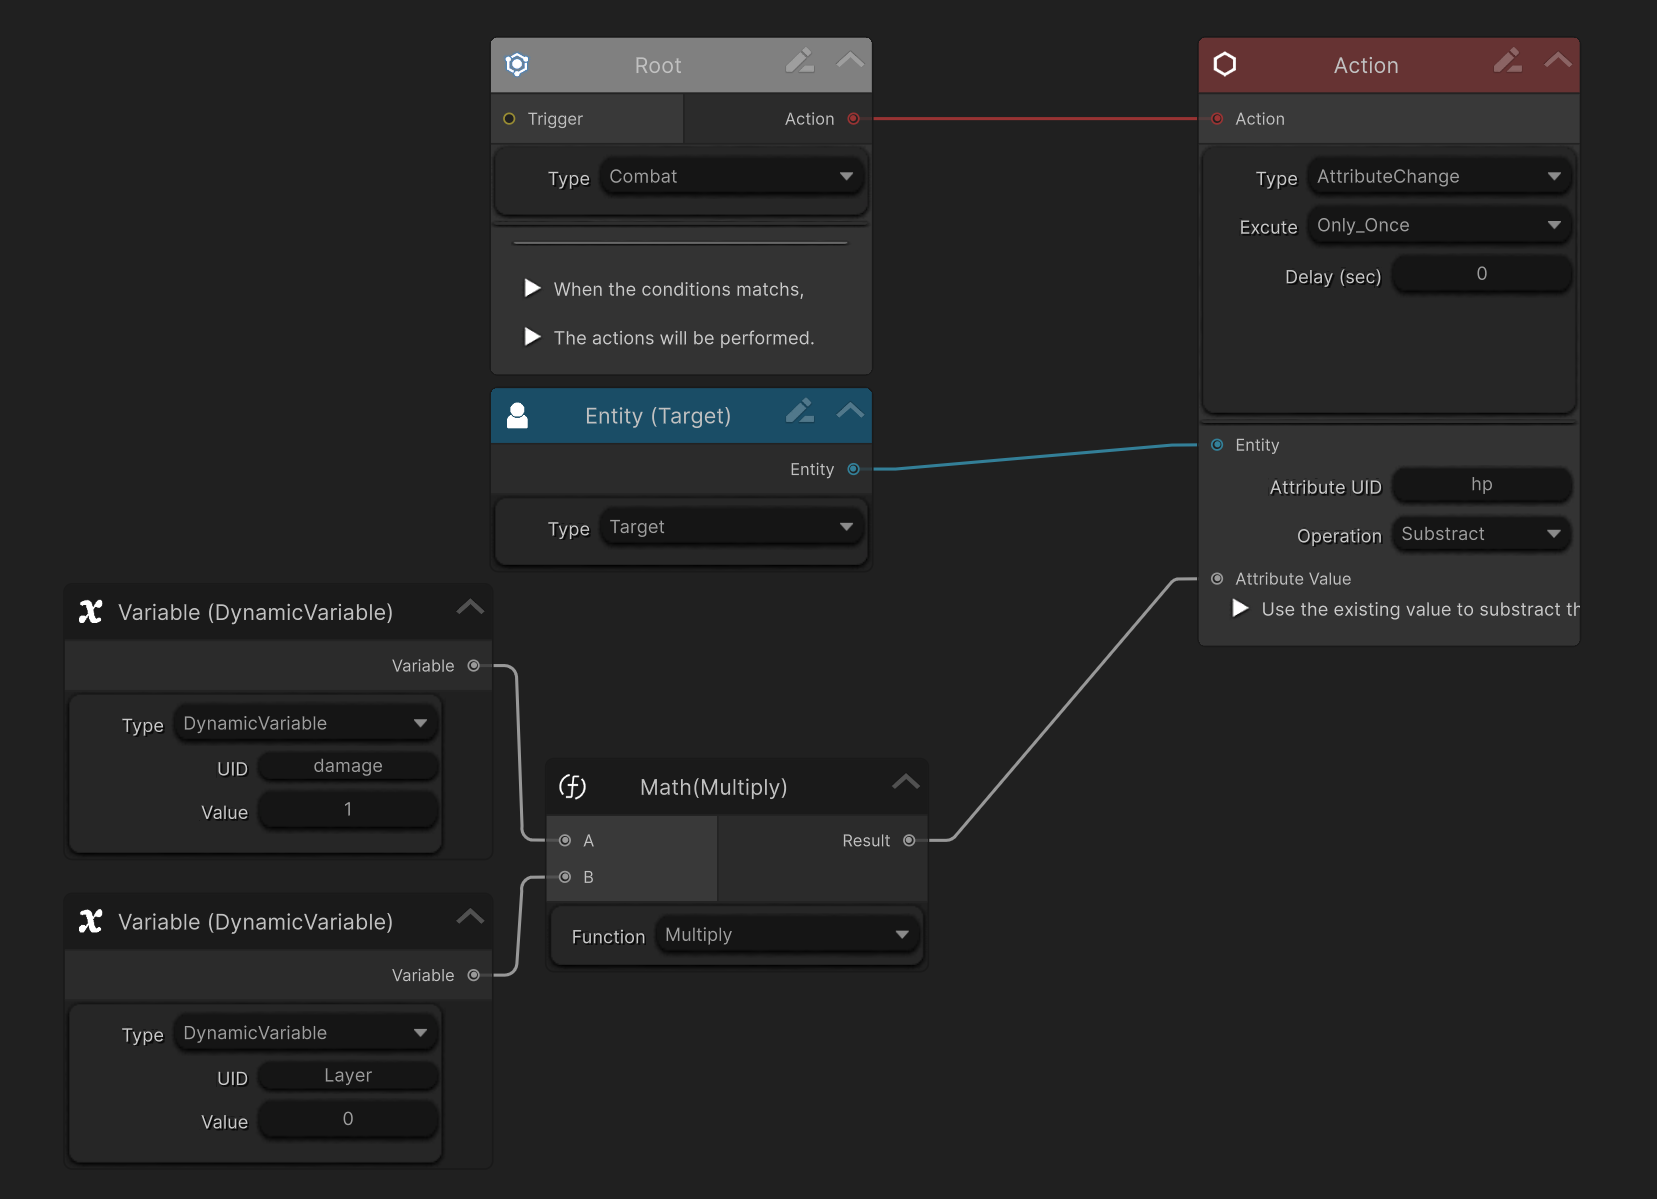Collapse the Layer variable node
Image resolution: width=1657 pixels, height=1199 pixels.
pos(470,918)
